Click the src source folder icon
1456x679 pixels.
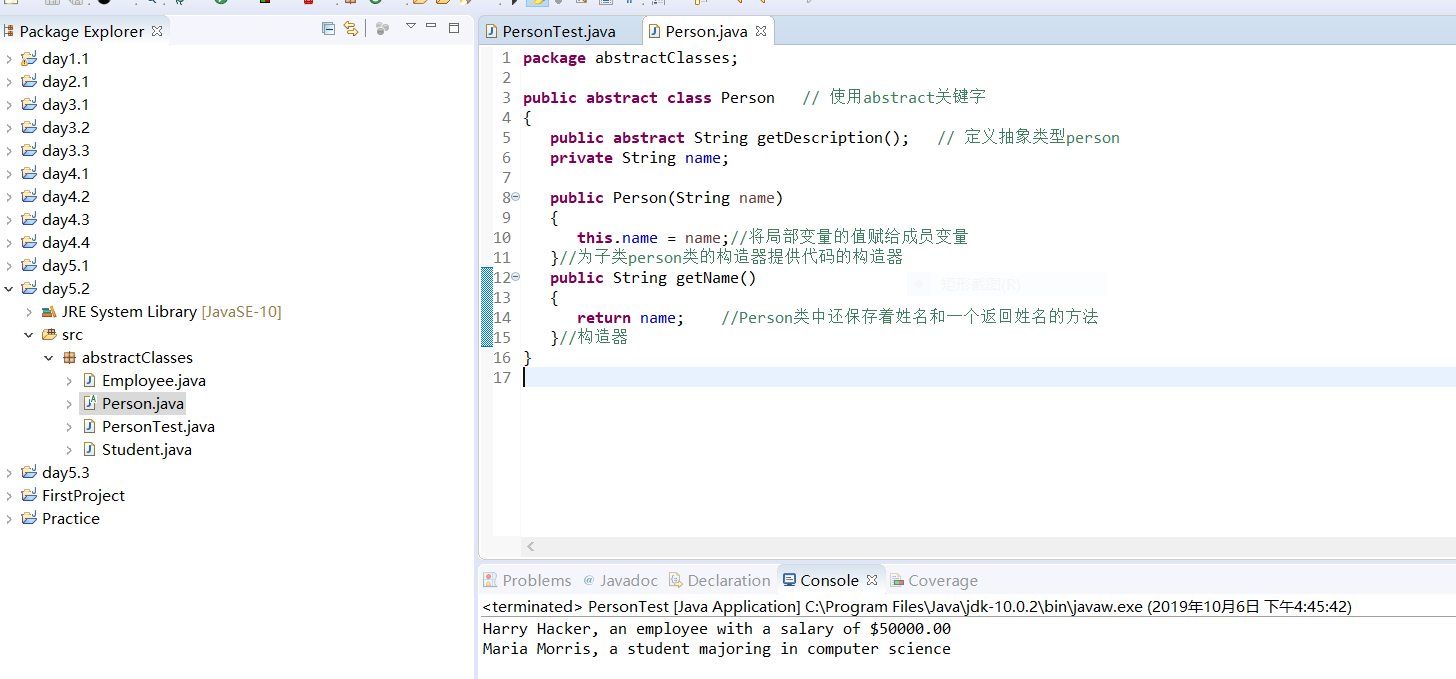49,335
